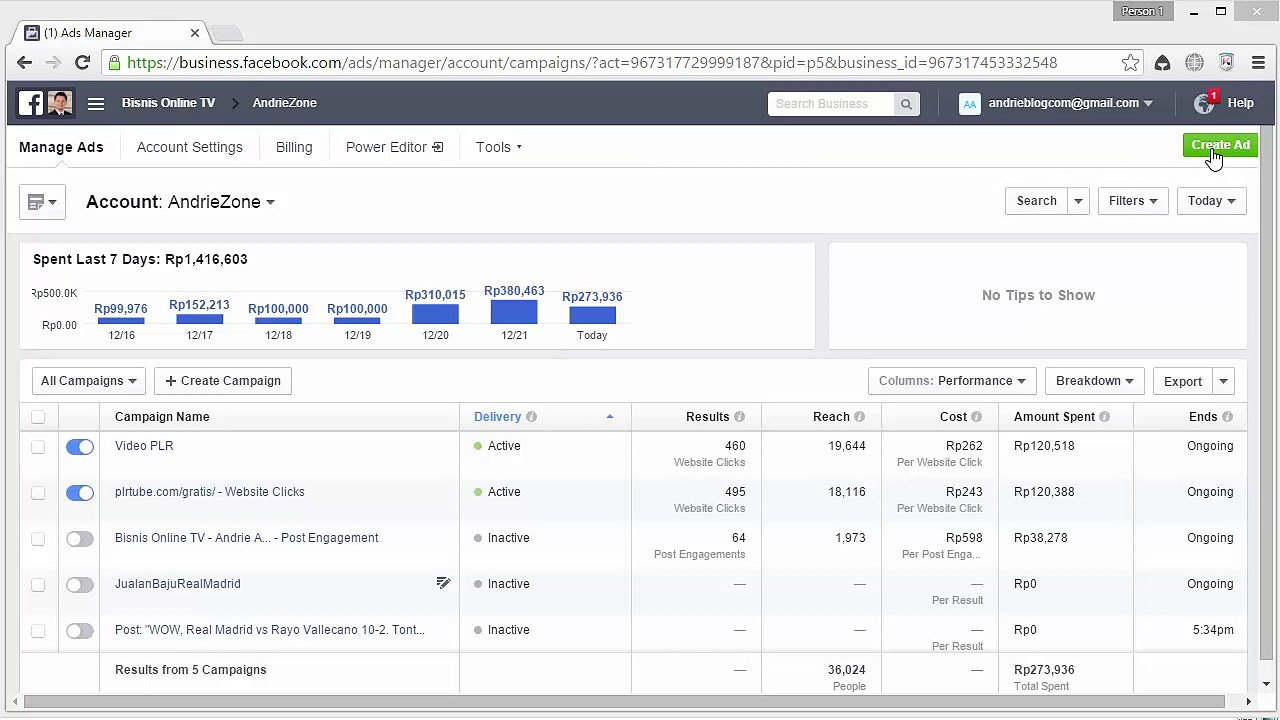The image size is (1280, 720).
Task: Expand the Search options arrow
Action: (1078, 201)
